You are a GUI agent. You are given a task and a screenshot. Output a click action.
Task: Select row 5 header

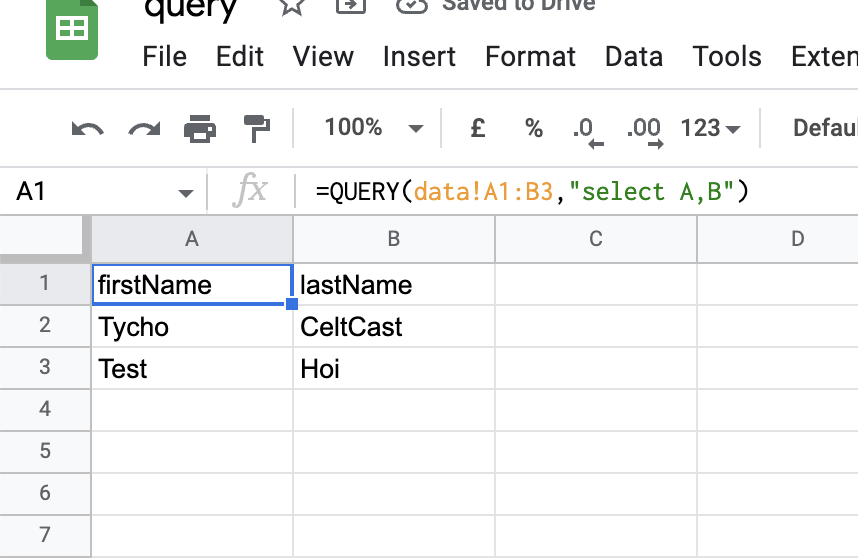click(45, 452)
